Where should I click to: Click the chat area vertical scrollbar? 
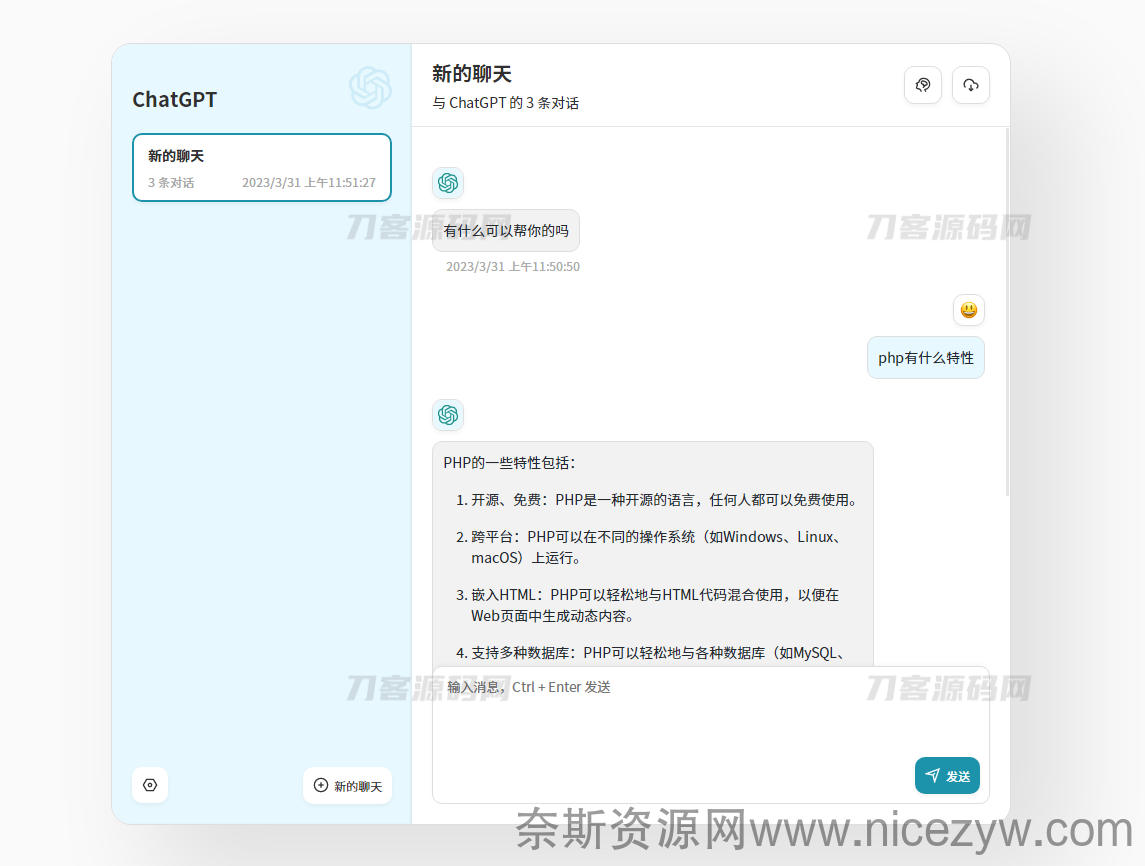pos(1007,313)
